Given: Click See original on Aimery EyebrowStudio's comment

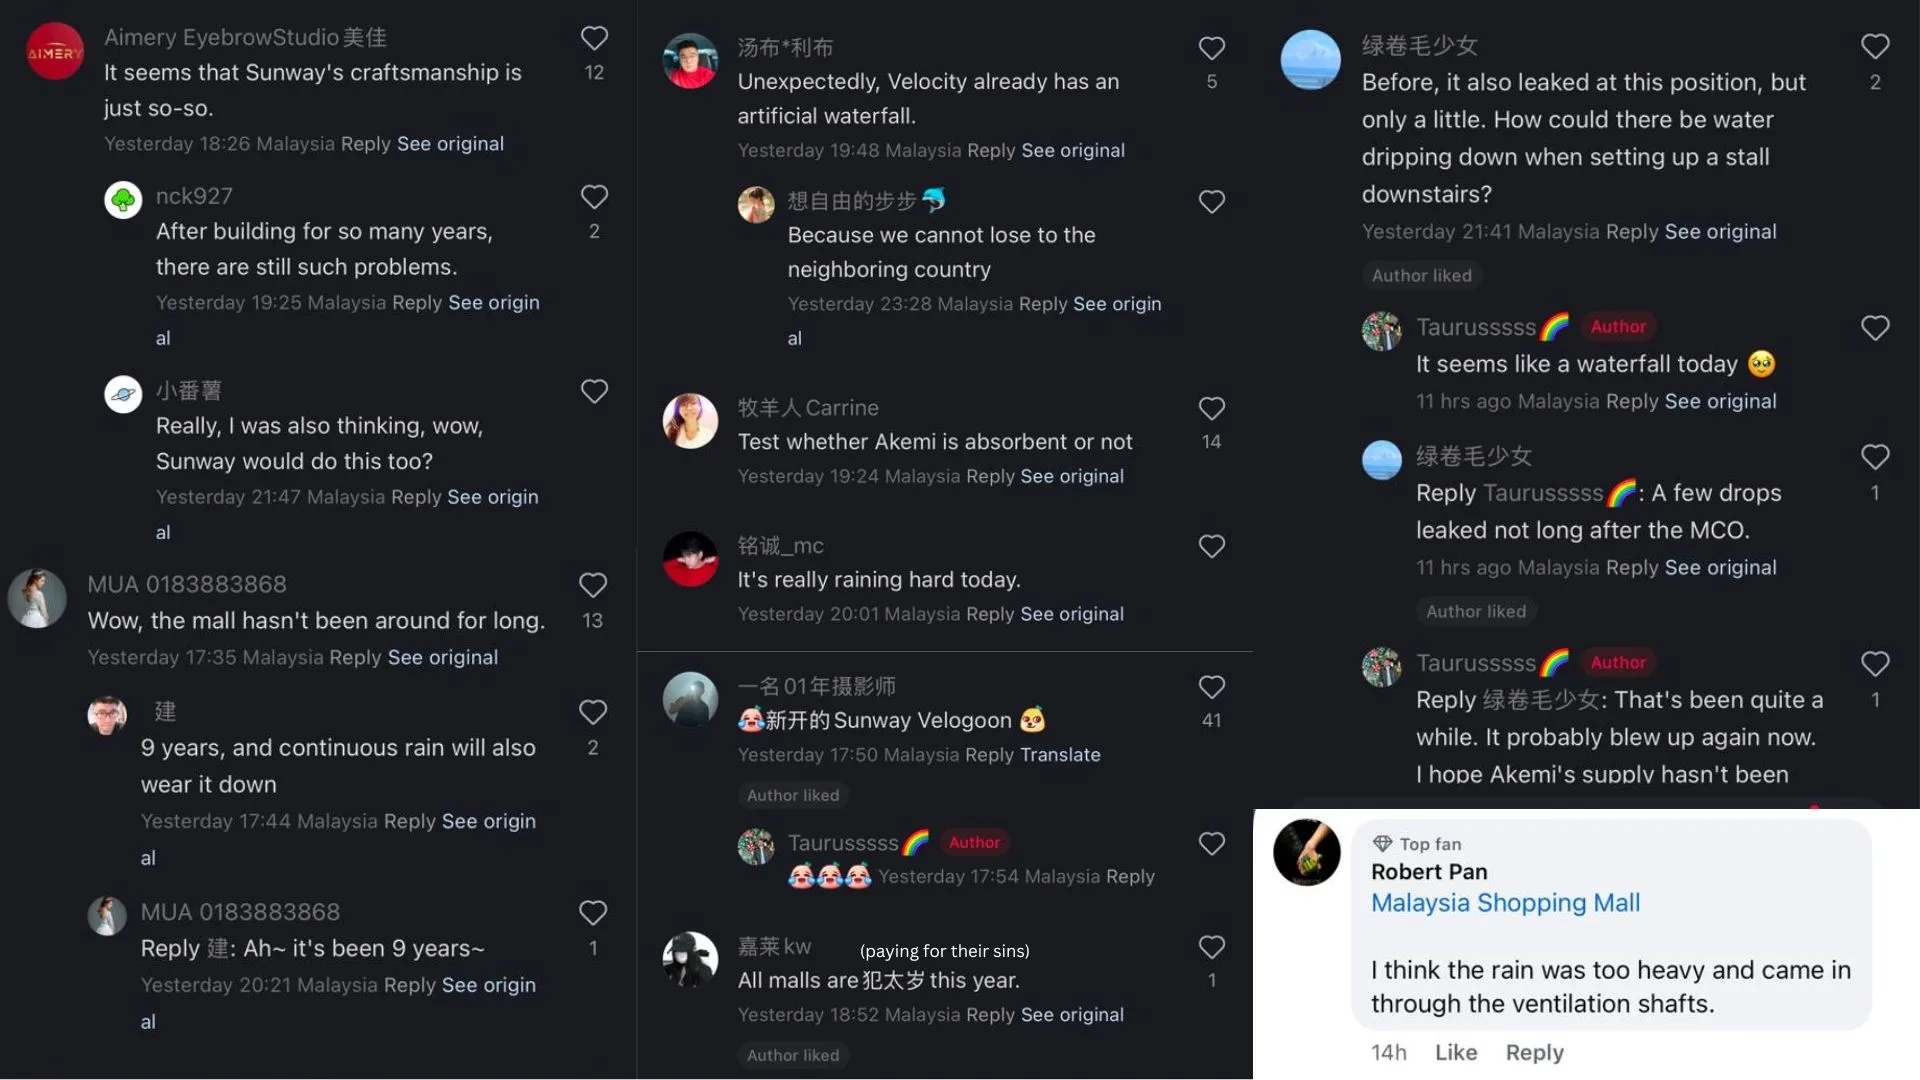Looking at the screenshot, I should (450, 144).
